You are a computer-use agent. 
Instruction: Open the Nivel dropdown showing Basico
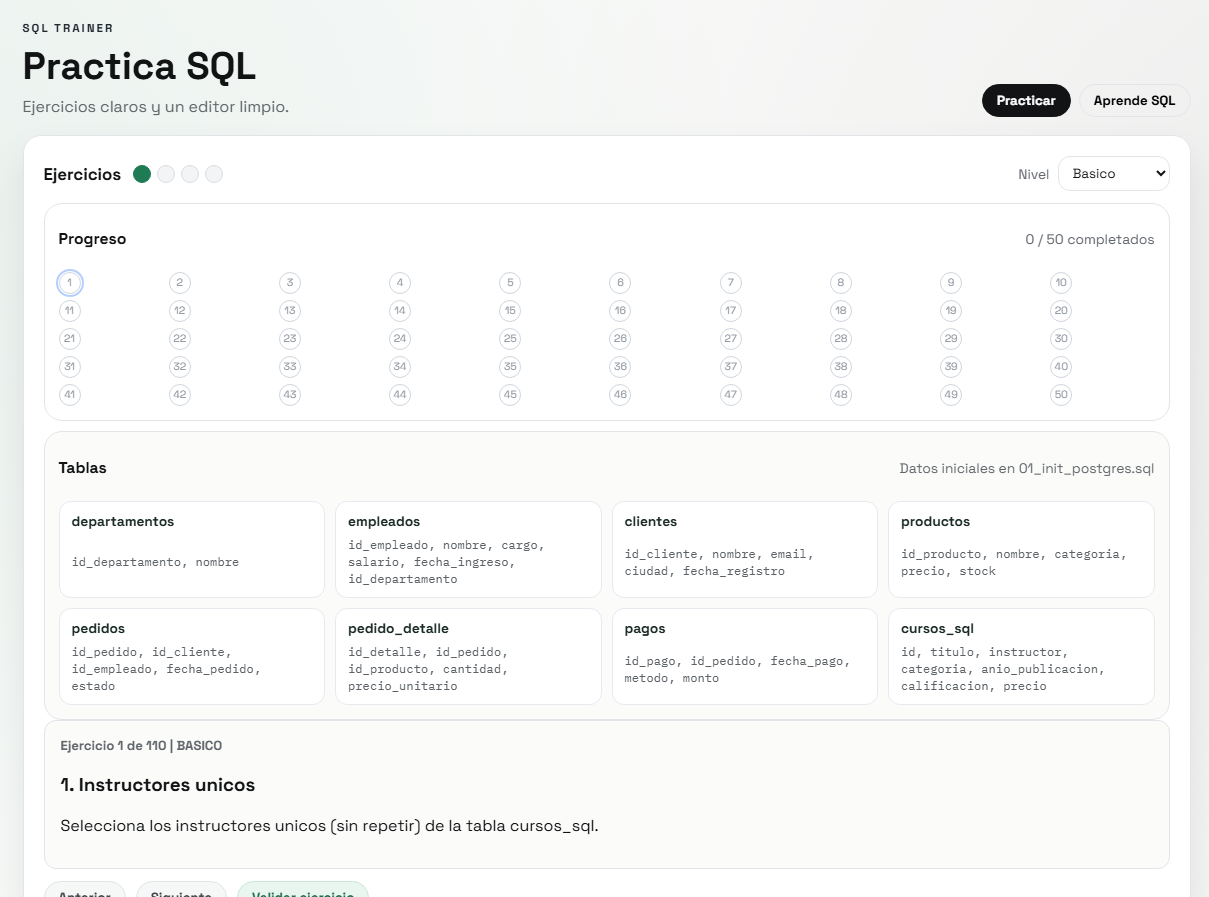click(x=1114, y=173)
